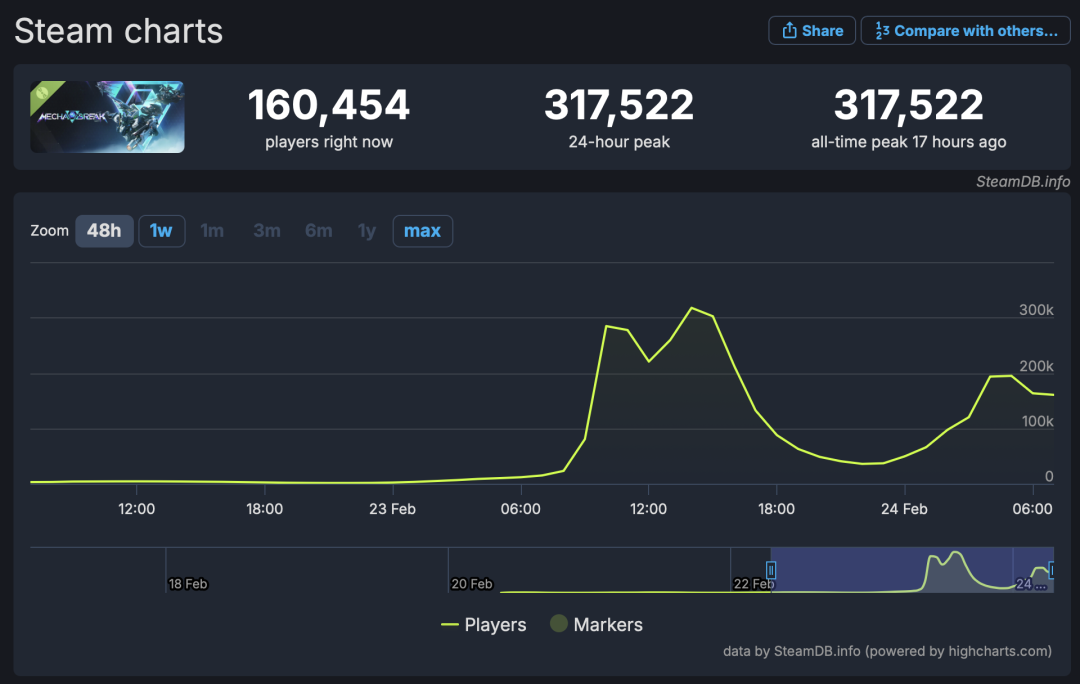This screenshot has width=1080, height=684.
Task: Open the Mecha Break game thumbnail
Action: [107, 116]
